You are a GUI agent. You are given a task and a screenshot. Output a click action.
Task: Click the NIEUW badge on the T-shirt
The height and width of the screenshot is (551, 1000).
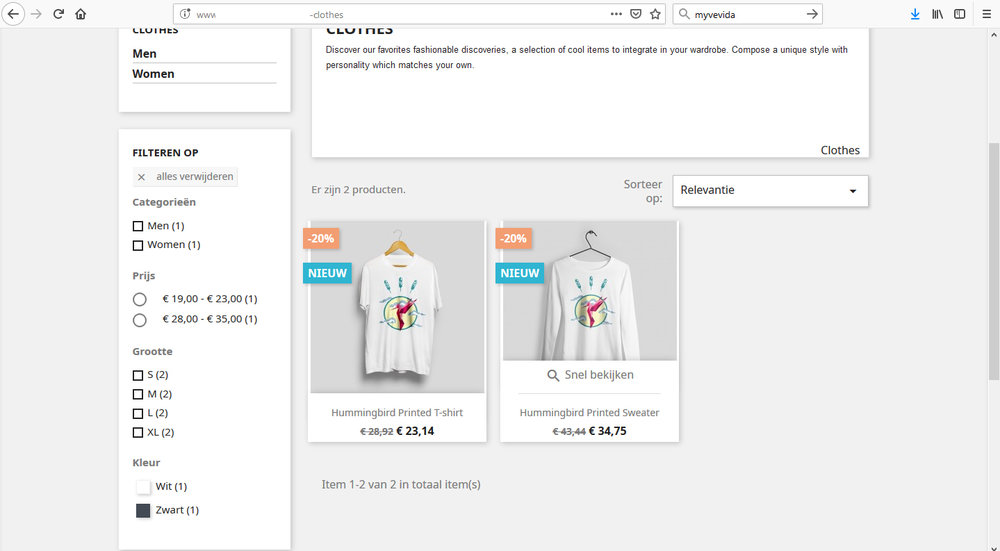(327, 273)
